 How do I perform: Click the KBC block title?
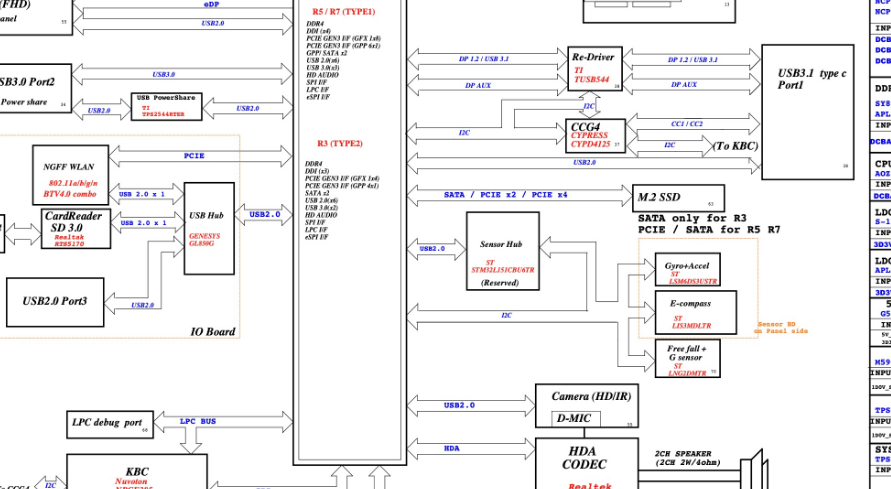point(137,471)
